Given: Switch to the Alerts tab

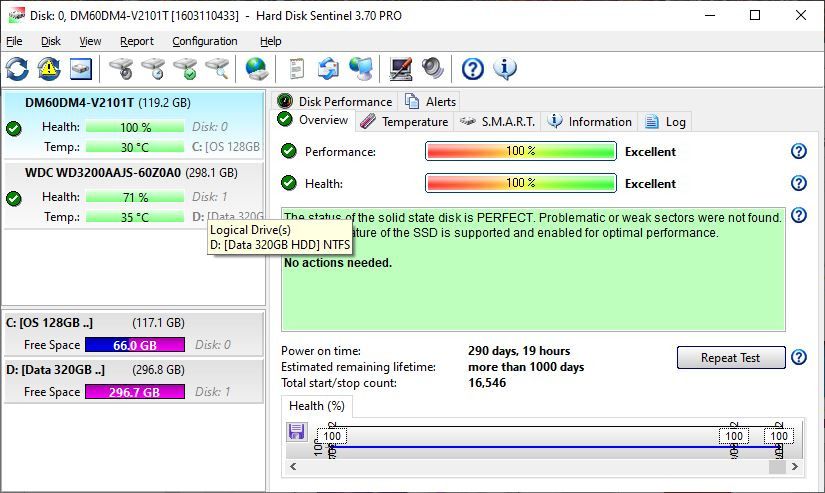Looking at the screenshot, I should tap(430, 102).
